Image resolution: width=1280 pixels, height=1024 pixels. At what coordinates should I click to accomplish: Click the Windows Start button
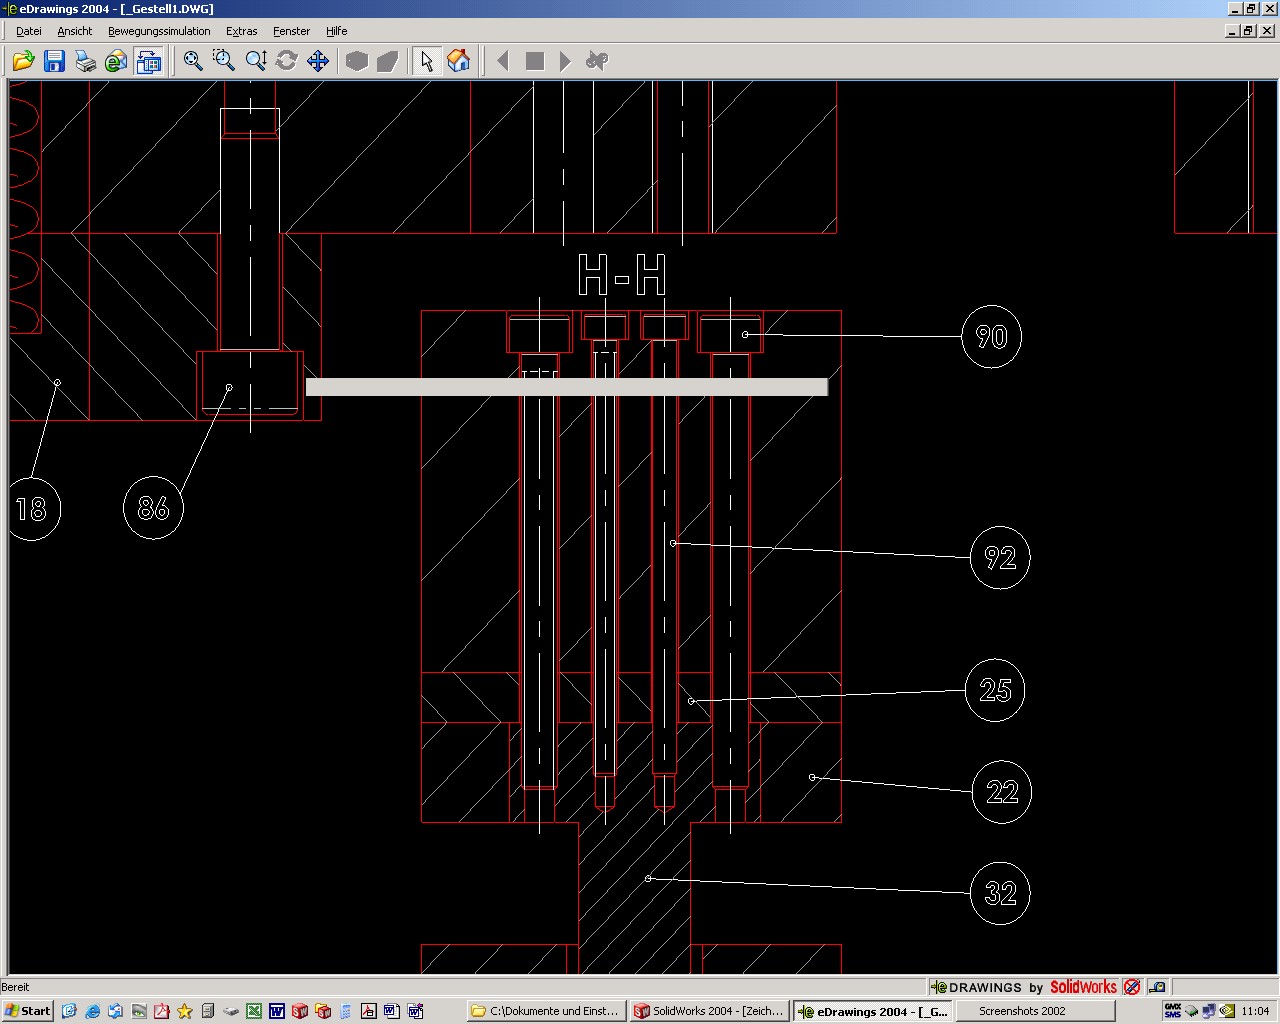[28, 1011]
